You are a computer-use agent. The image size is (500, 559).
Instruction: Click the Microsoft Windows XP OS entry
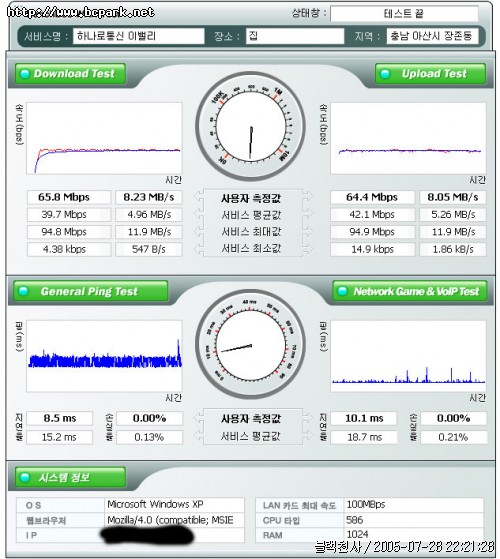pyautogui.click(x=155, y=504)
